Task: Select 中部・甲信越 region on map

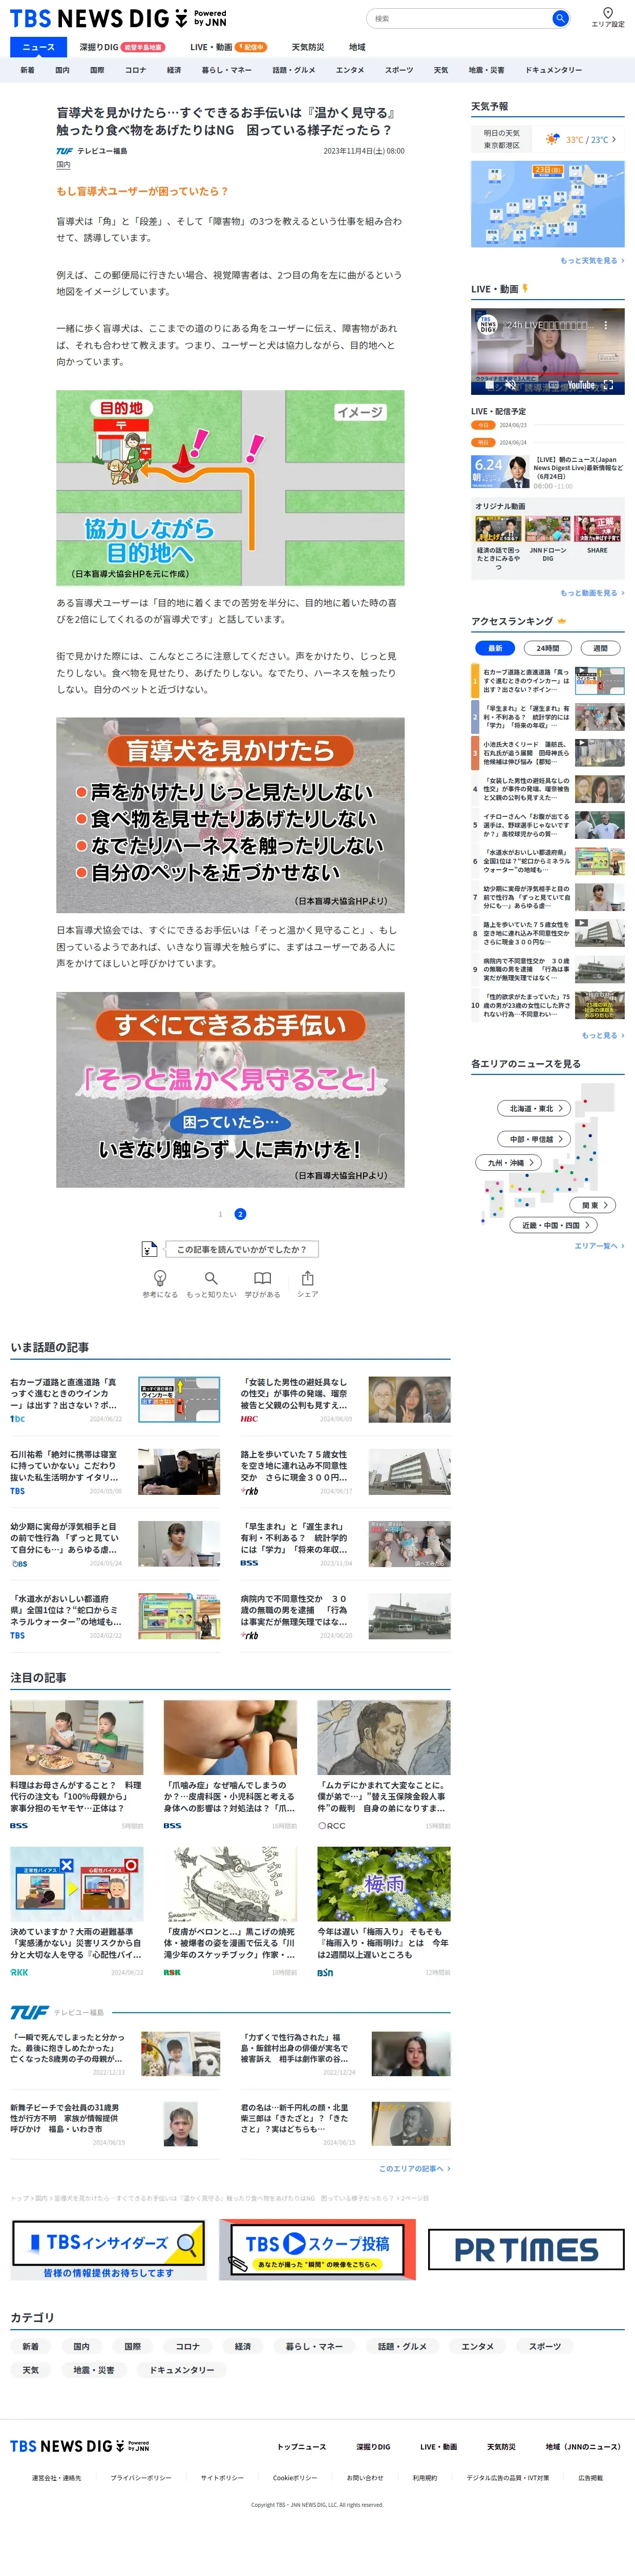Action: tap(535, 1139)
